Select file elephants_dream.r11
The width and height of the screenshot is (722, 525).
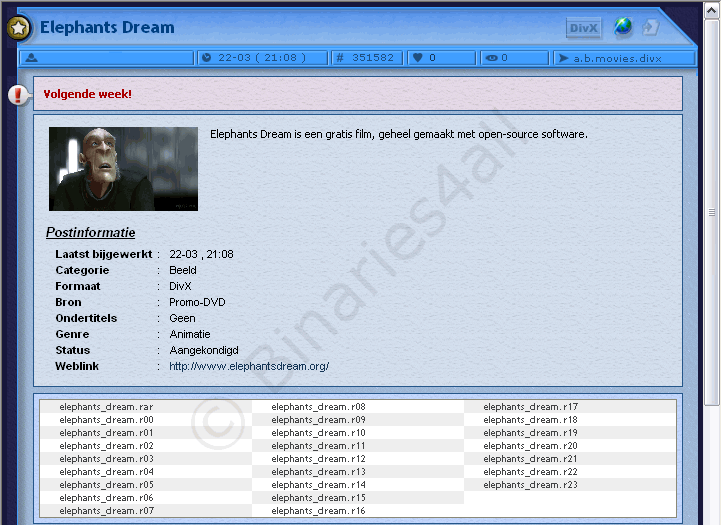pos(318,445)
